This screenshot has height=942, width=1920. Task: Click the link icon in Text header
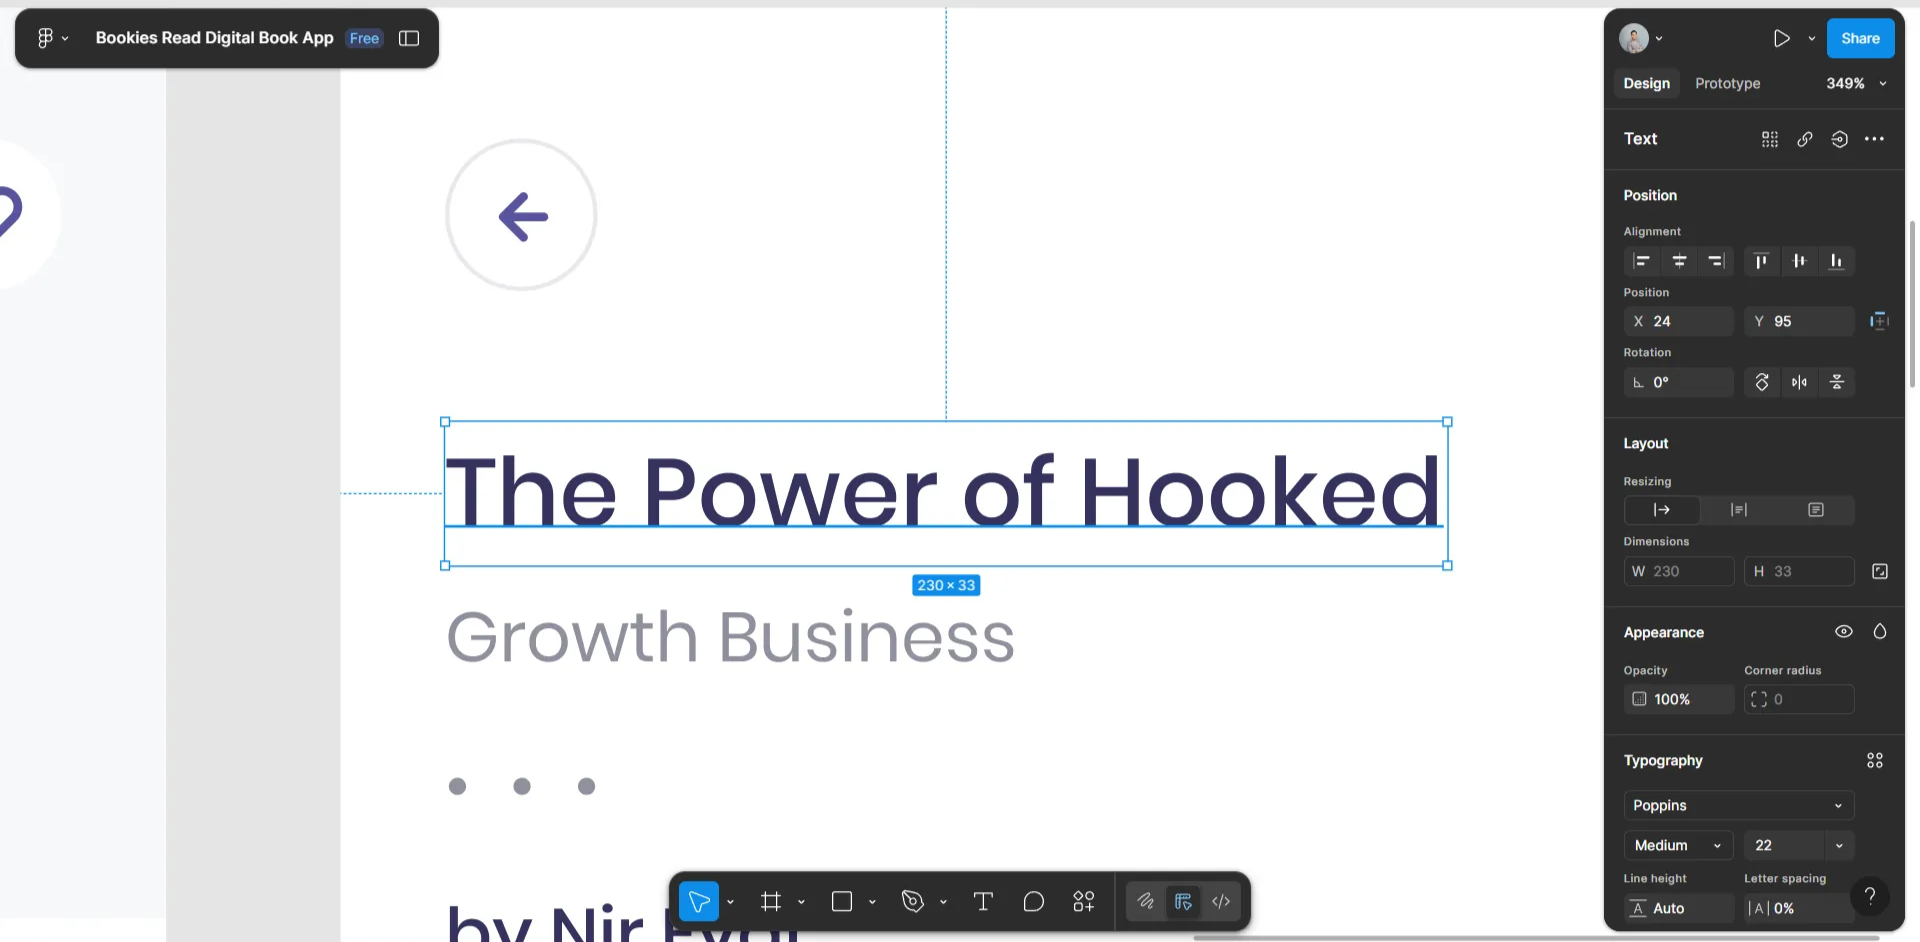tap(1805, 139)
